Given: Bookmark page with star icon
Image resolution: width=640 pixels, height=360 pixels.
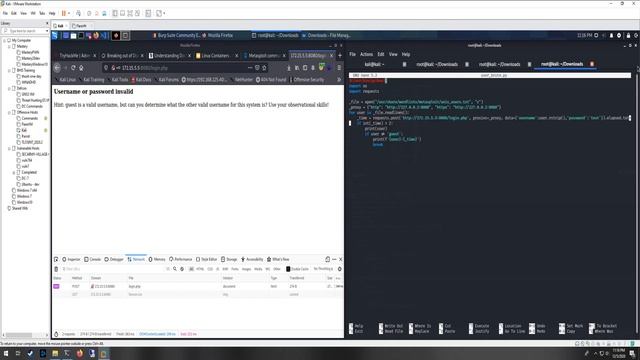Looking at the screenshot, I should tap(264, 68).
